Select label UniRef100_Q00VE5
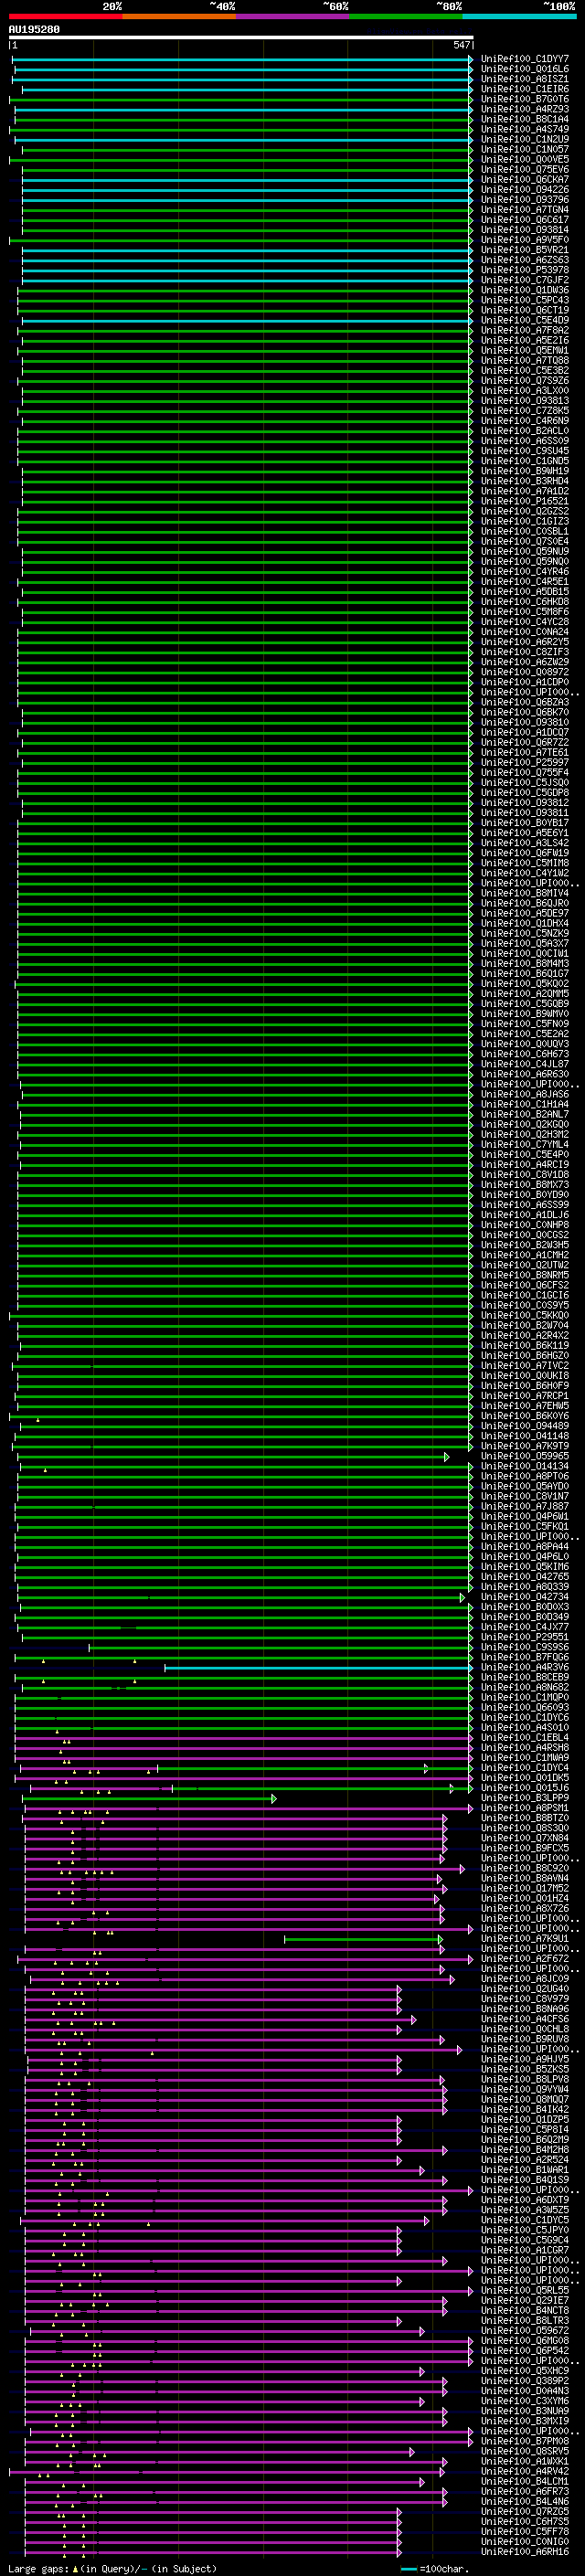 [x=525, y=160]
